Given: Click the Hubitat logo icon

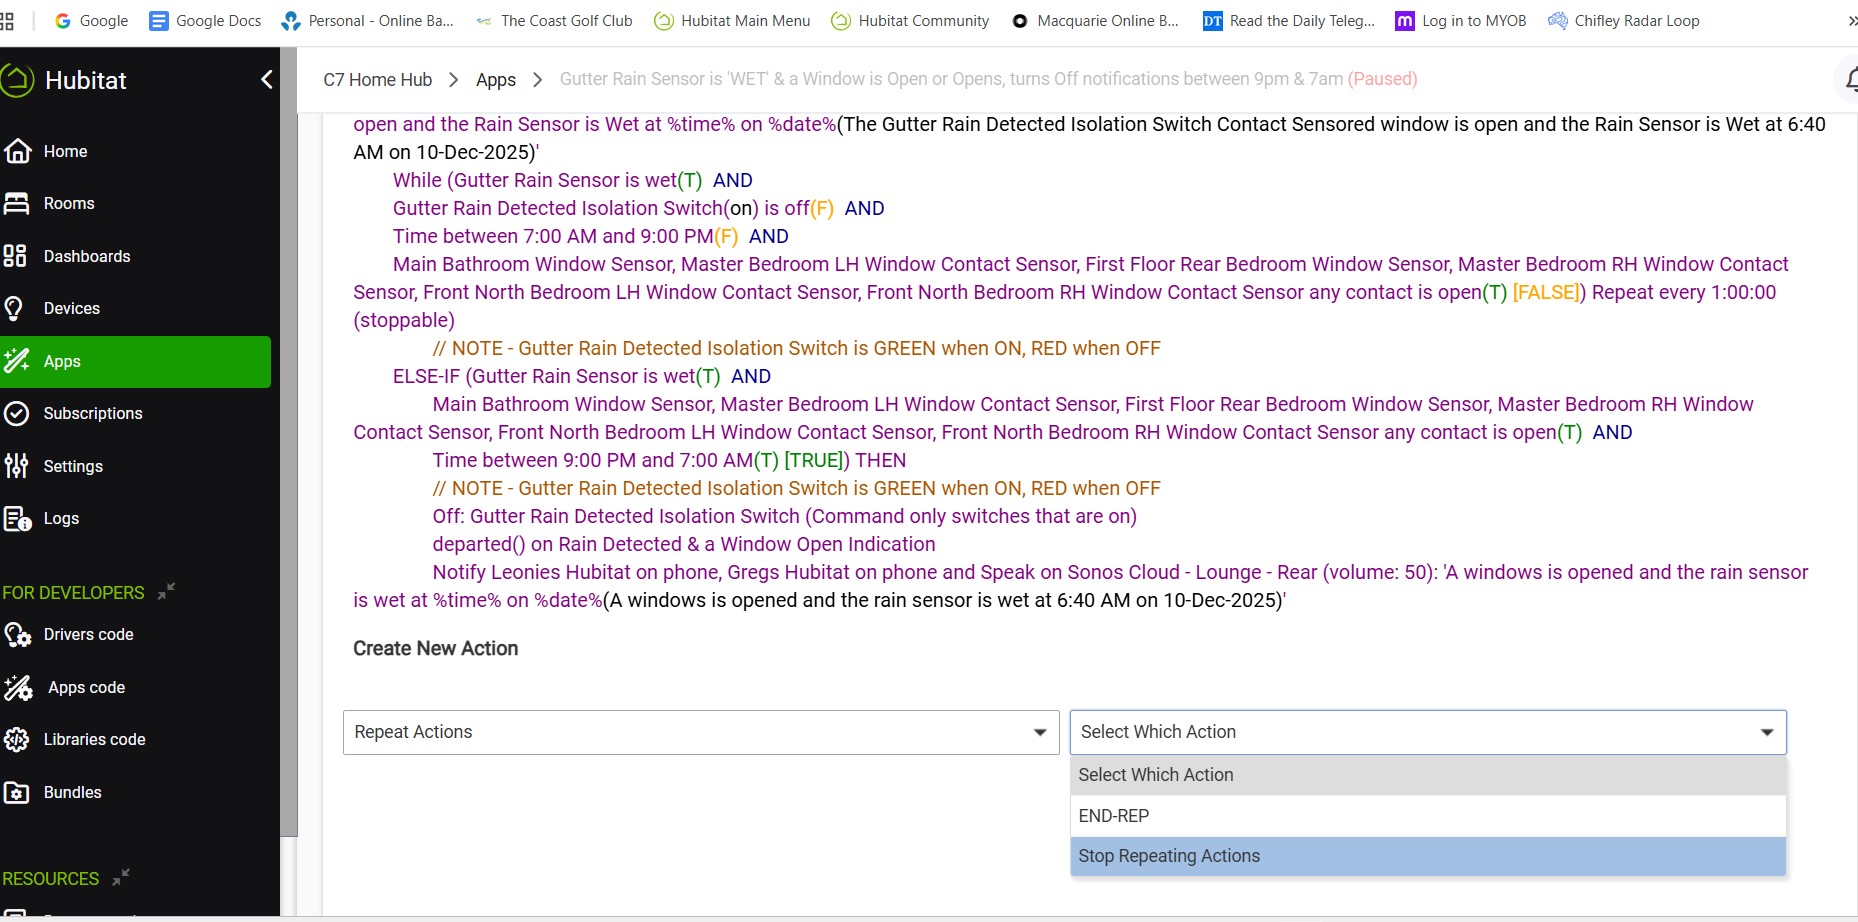Looking at the screenshot, I should pyautogui.click(x=18, y=80).
